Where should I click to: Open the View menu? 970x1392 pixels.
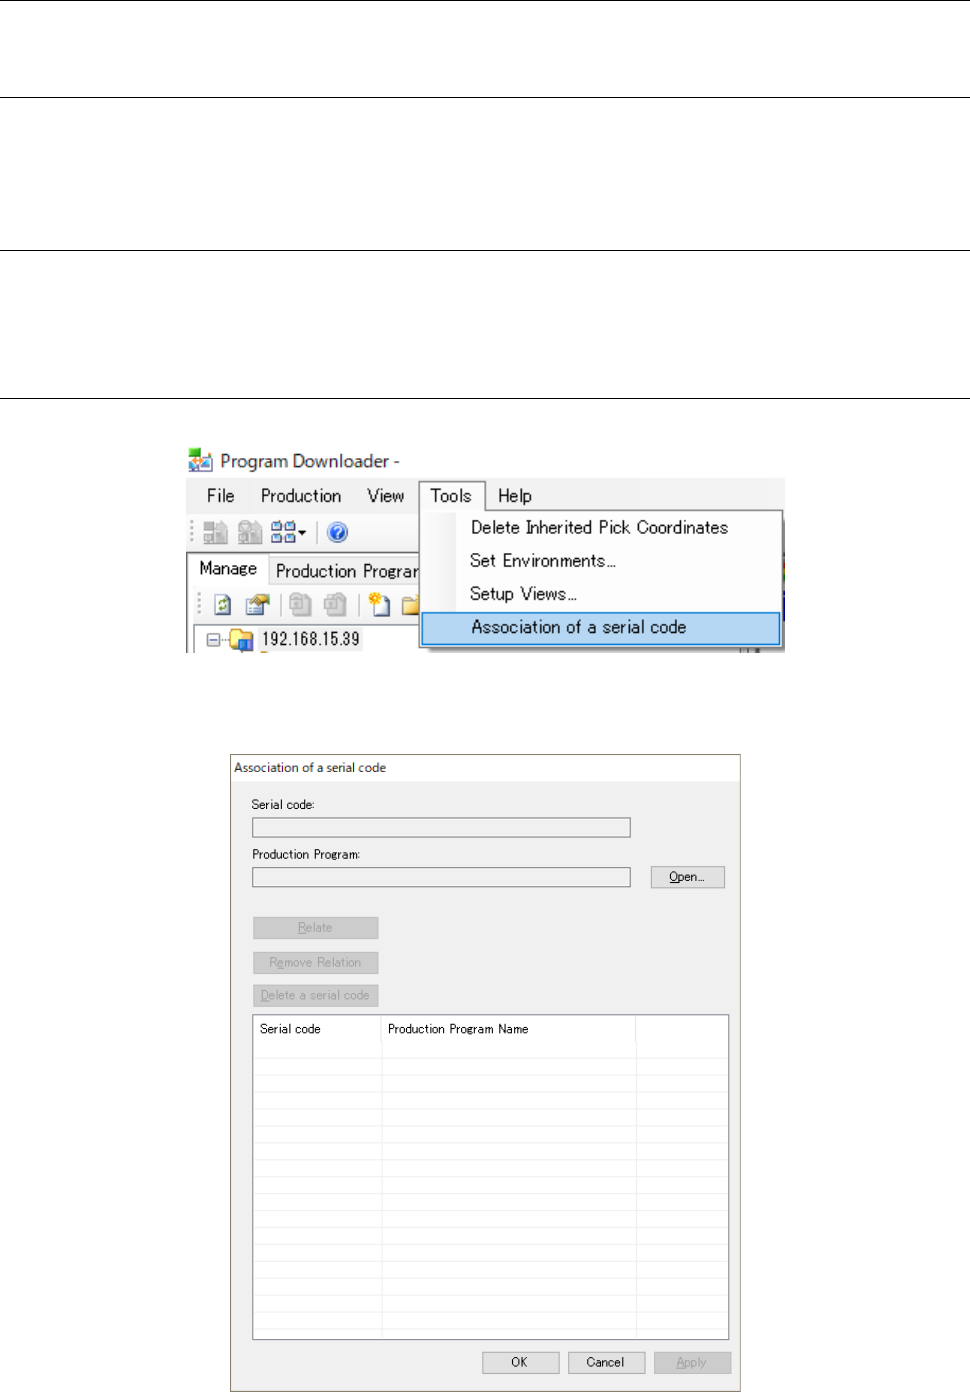tap(385, 496)
